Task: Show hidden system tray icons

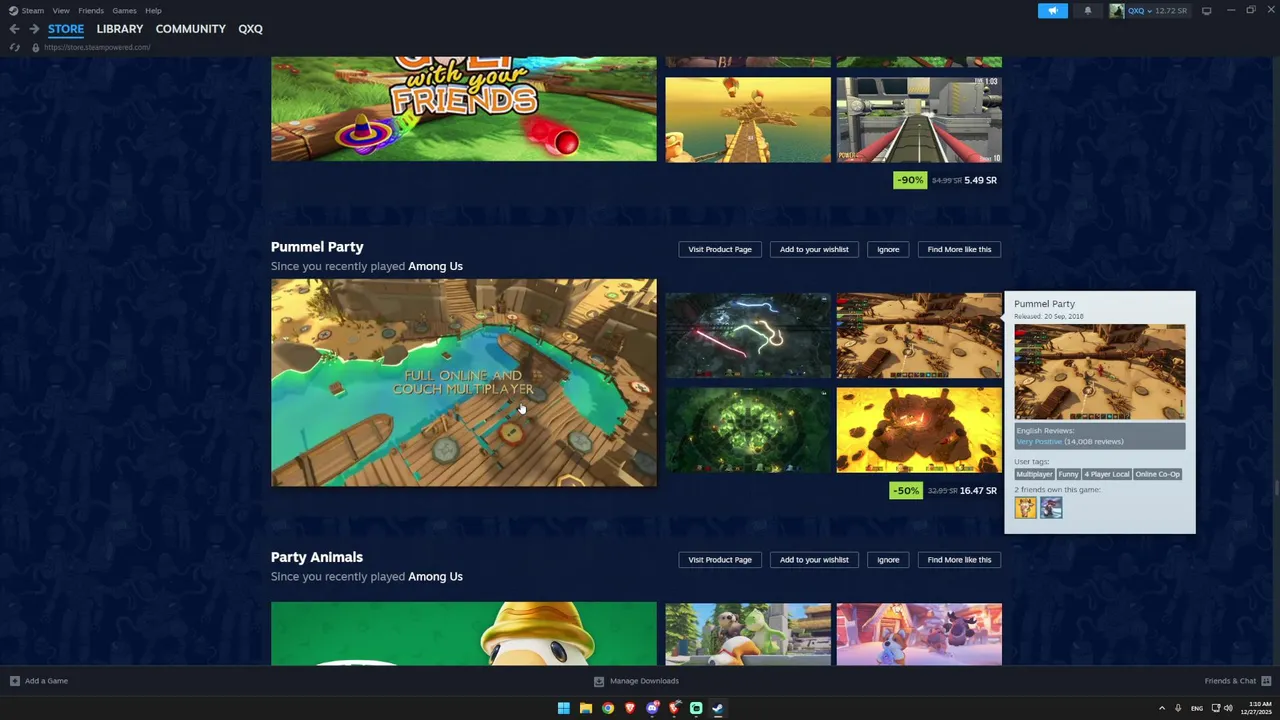Action: click(x=1162, y=708)
